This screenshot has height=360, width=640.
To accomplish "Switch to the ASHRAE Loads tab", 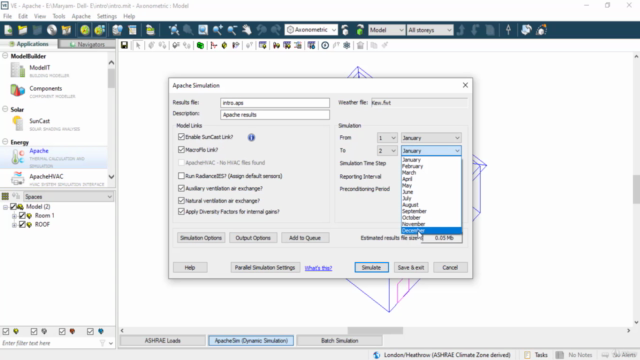I will tap(162, 340).
